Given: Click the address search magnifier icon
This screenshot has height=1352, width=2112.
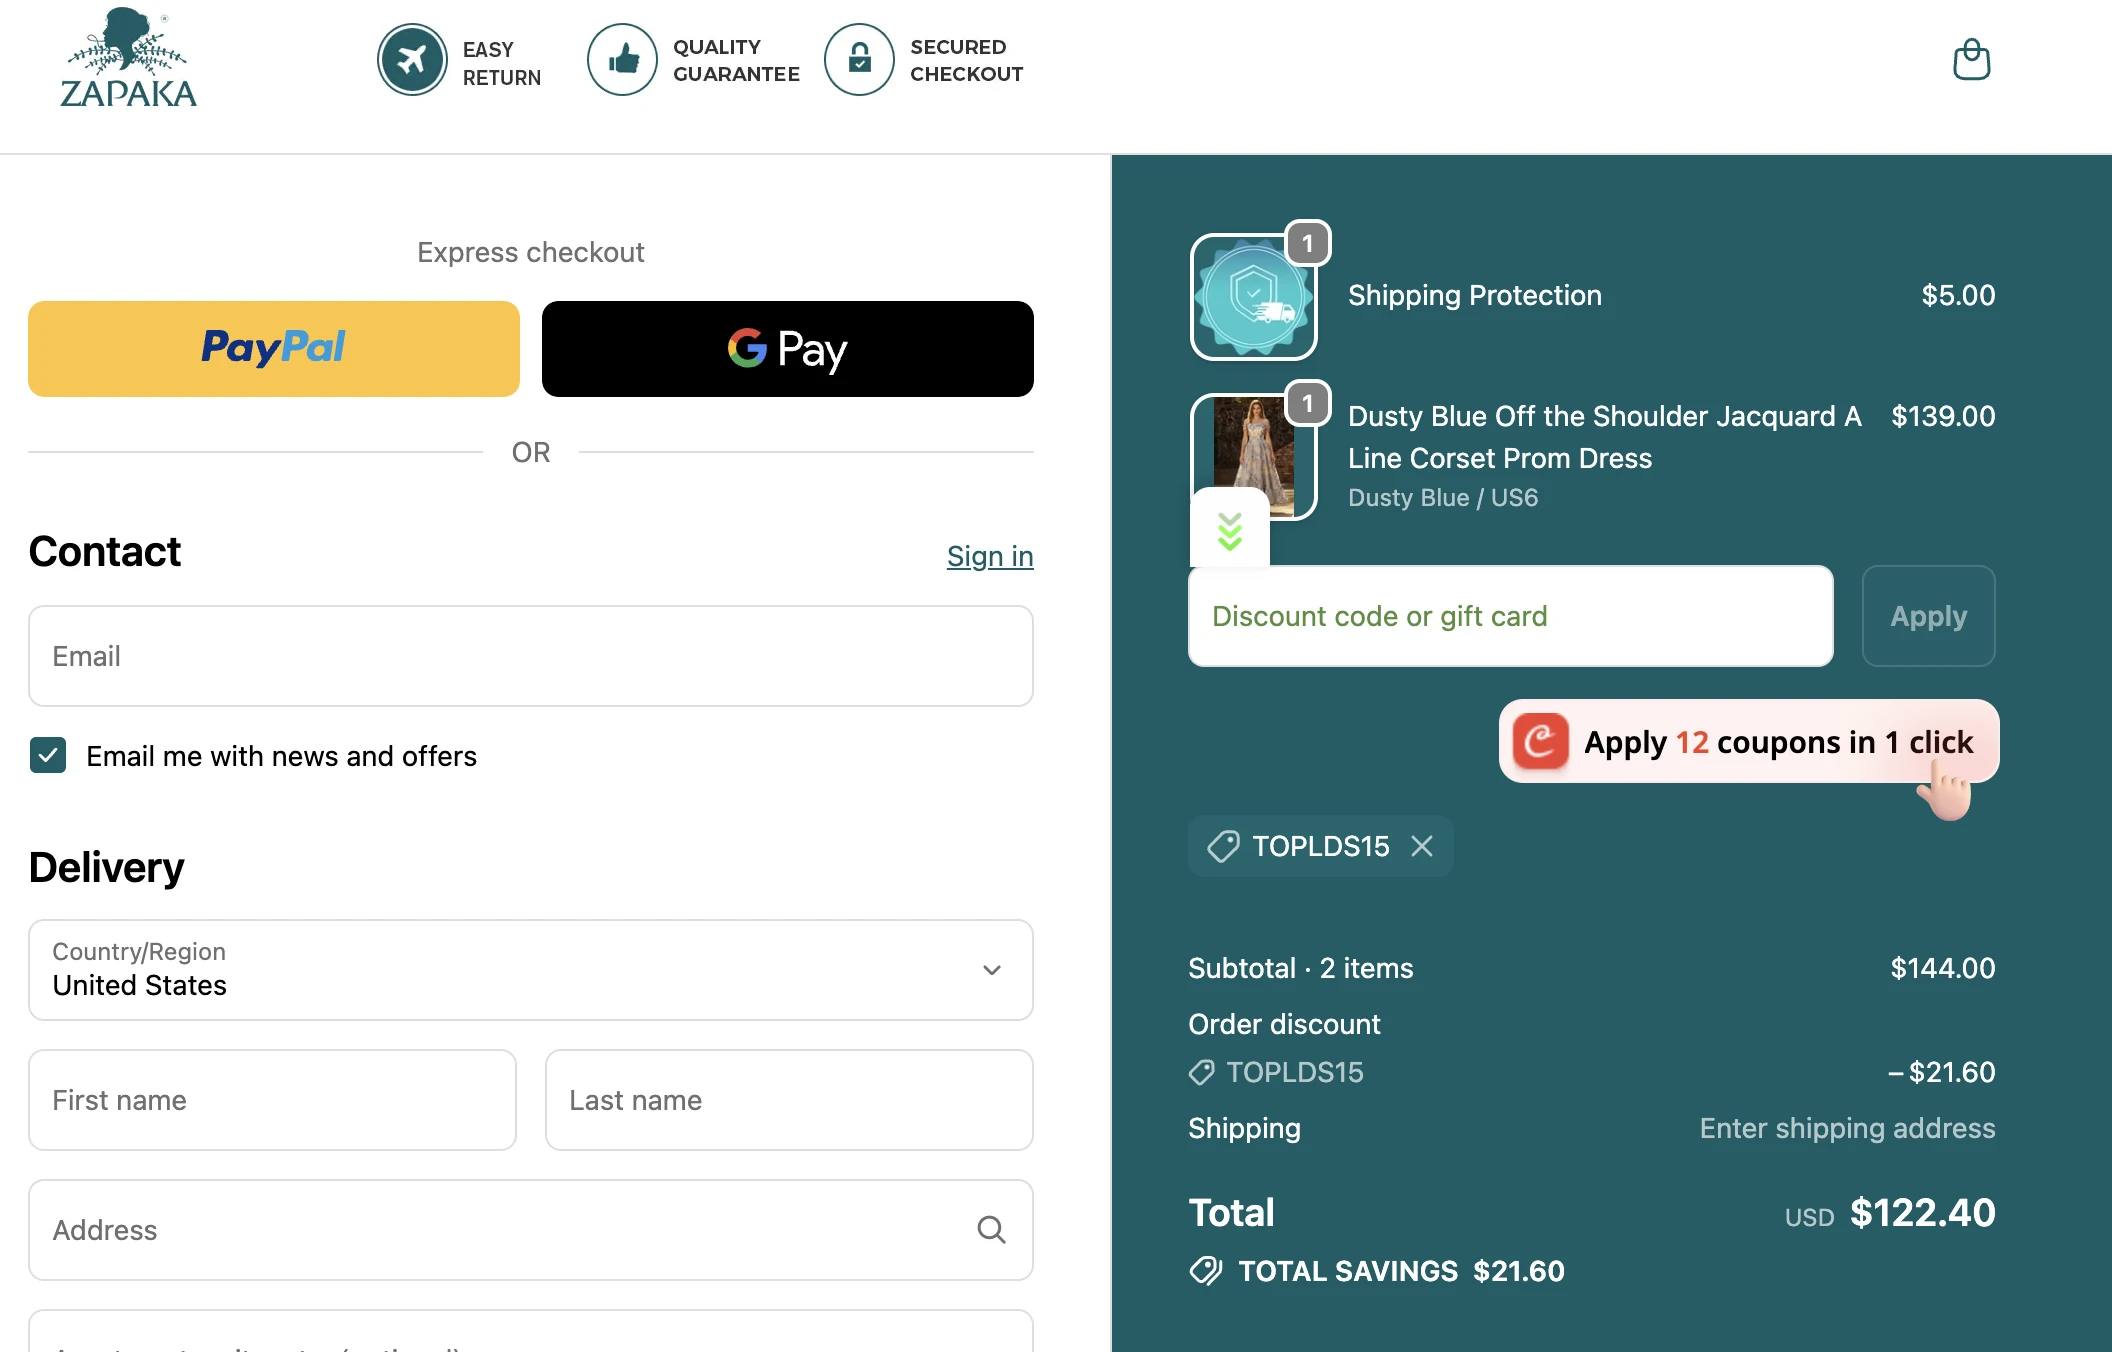Looking at the screenshot, I should pyautogui.click(x=991, y=1229).
